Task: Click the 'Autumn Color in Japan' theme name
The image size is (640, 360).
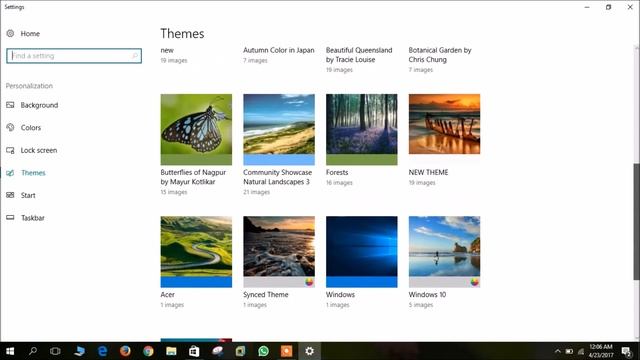Action: (x=279, y=50)
